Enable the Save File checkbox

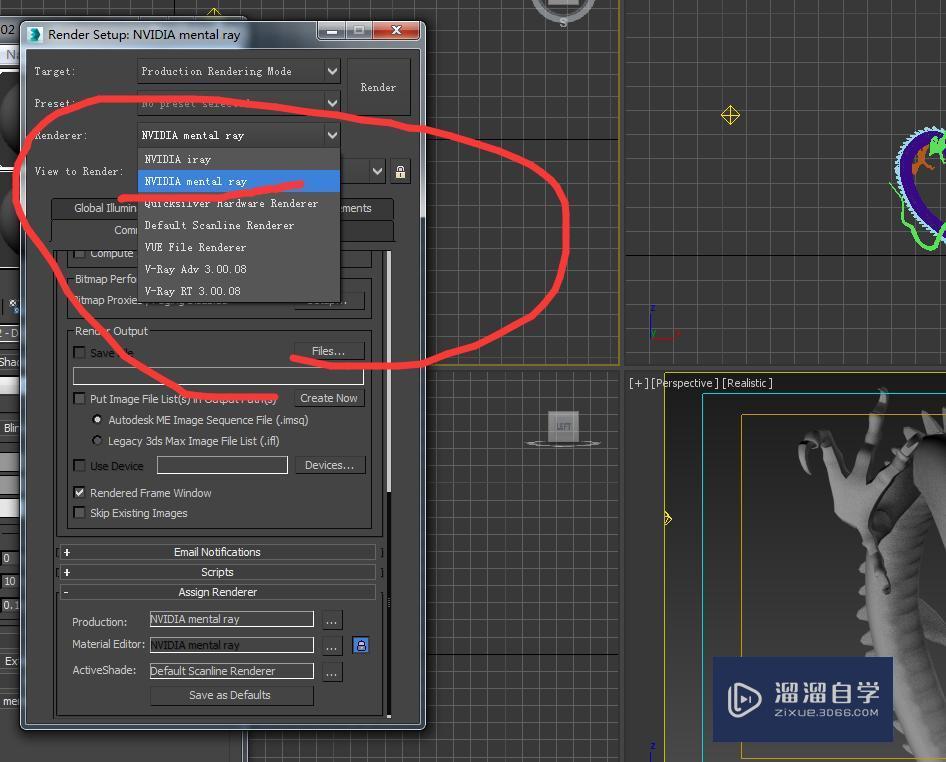click(x=79, y=352)
